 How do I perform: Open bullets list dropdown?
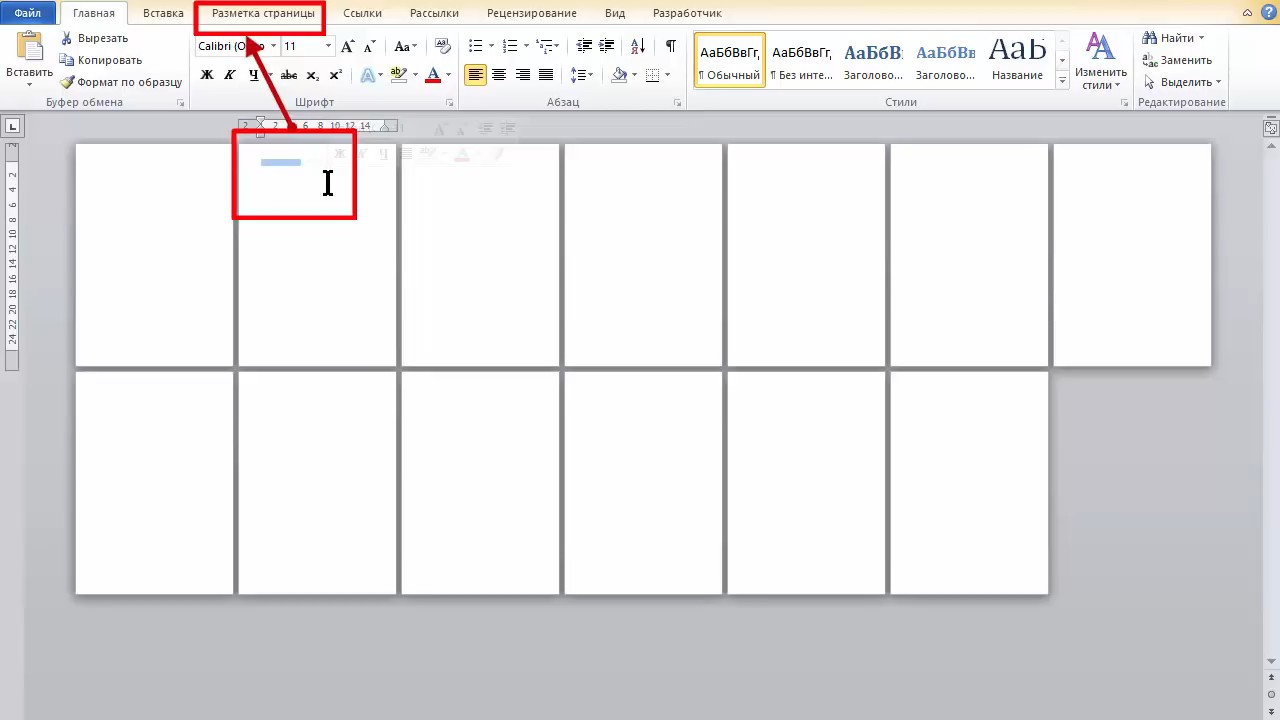(x=491, y=46)
